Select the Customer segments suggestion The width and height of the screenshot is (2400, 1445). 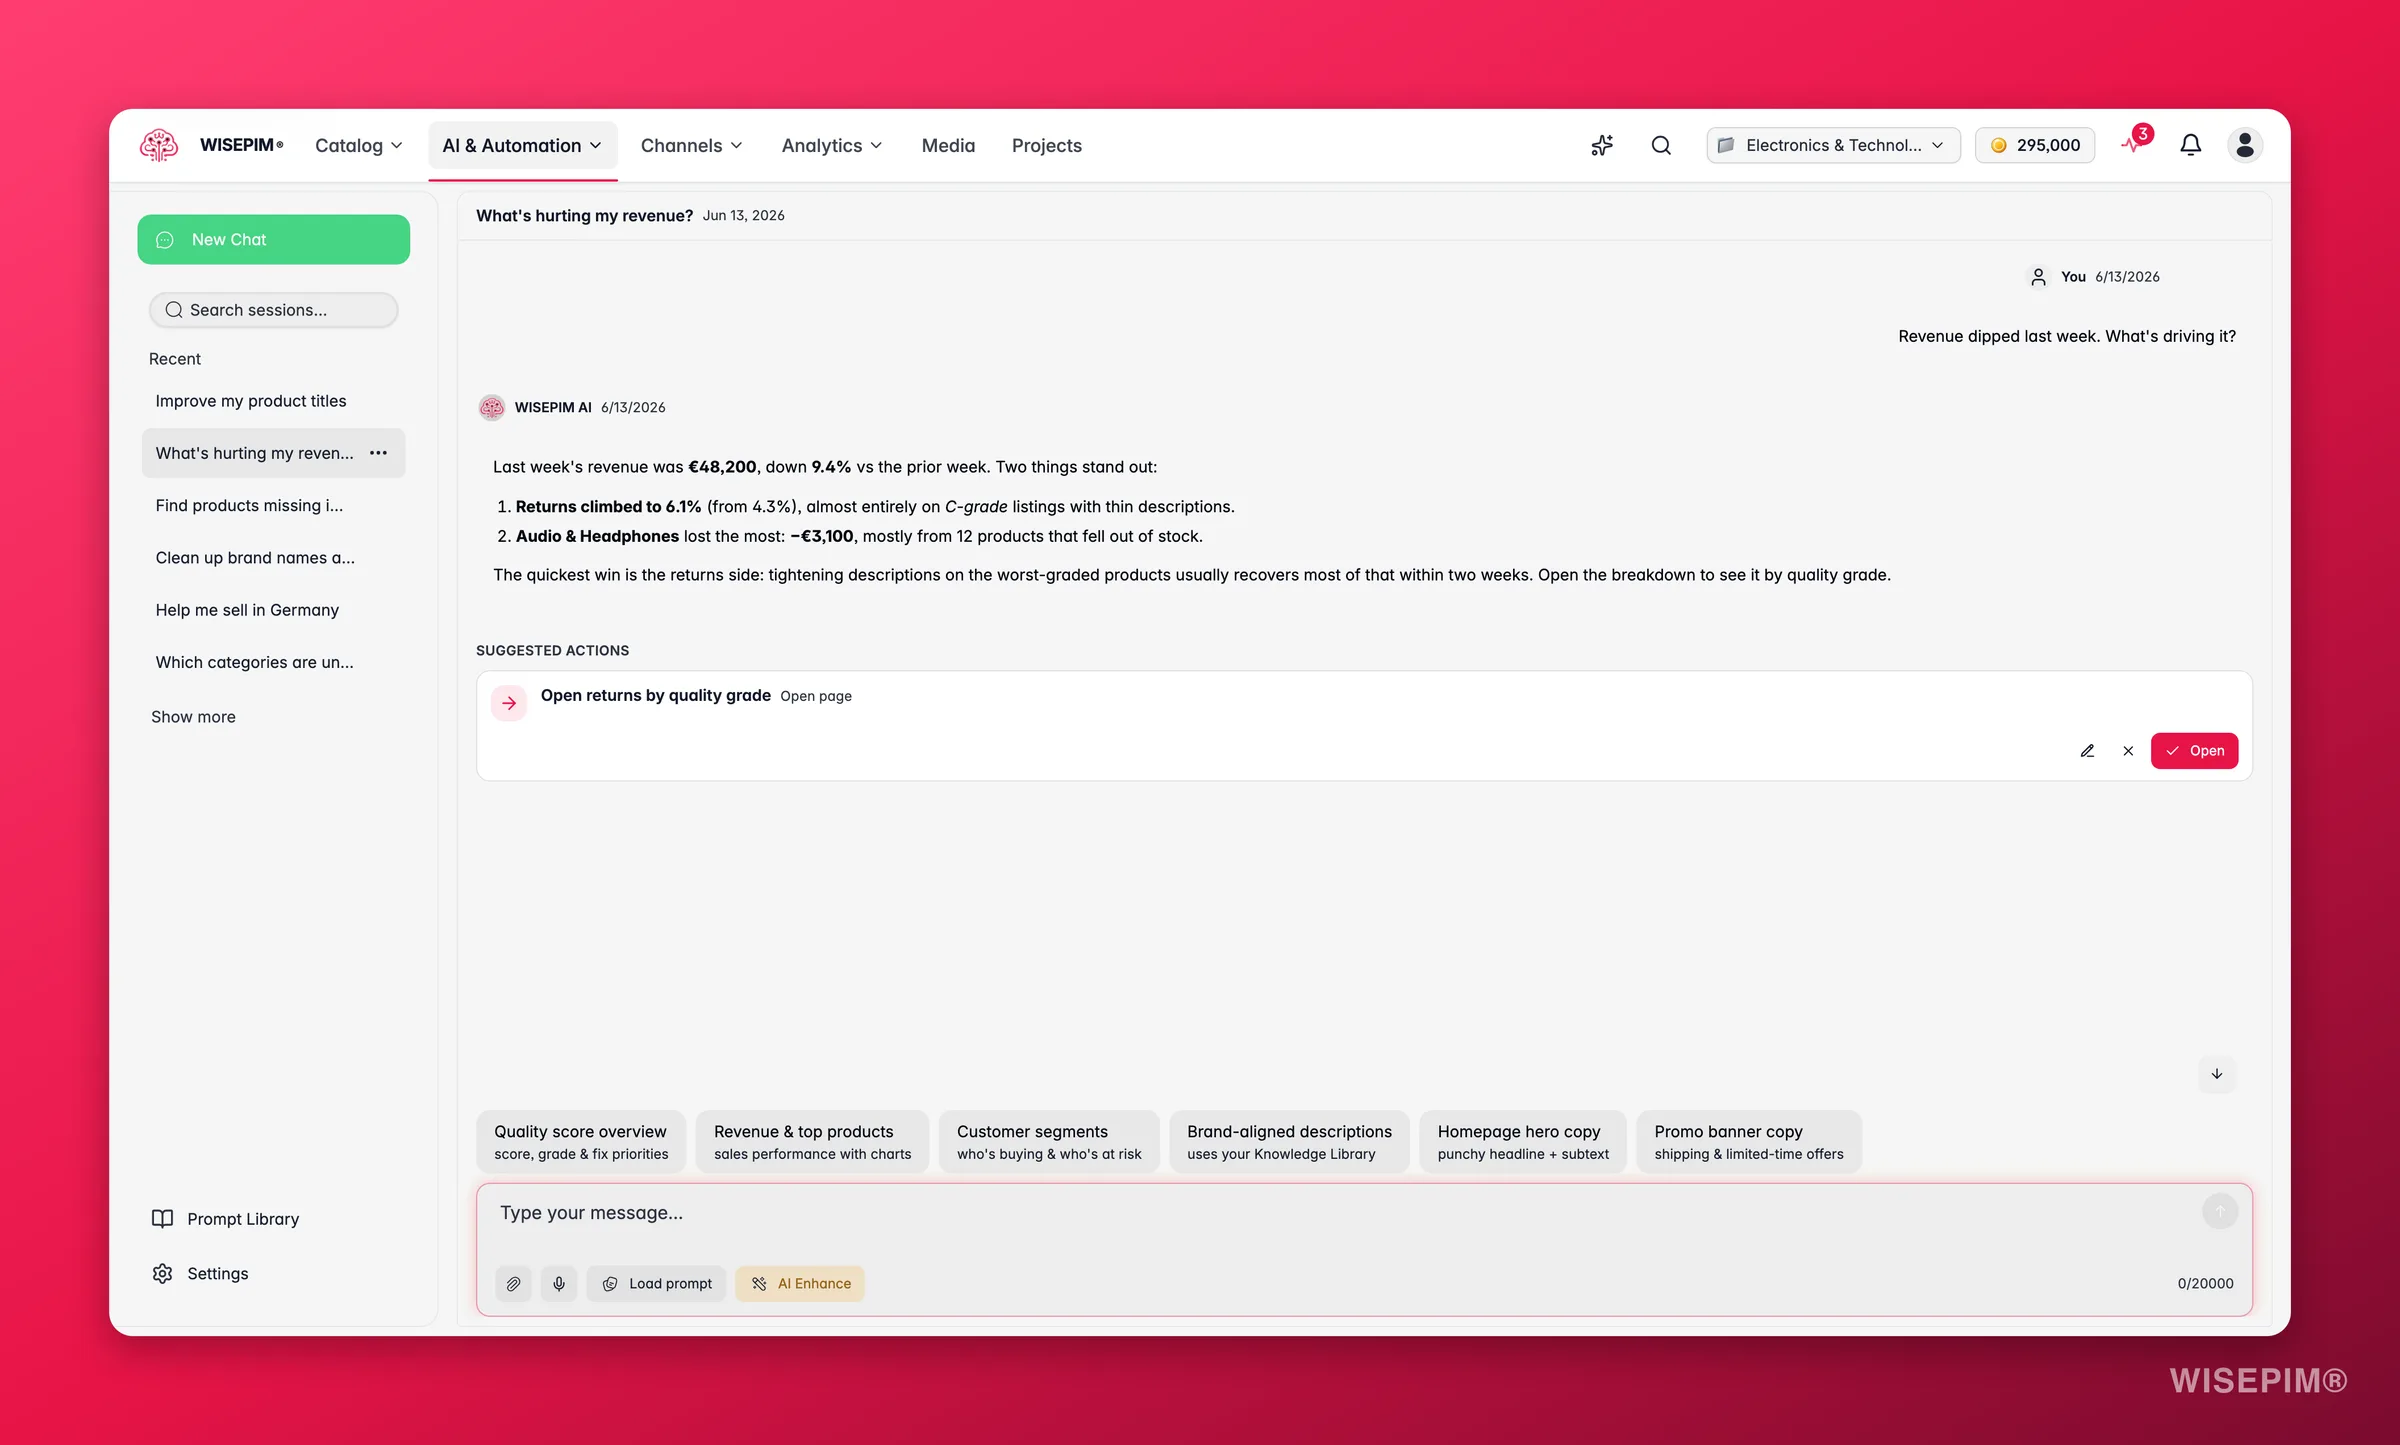click(x=1048, y=1141)
